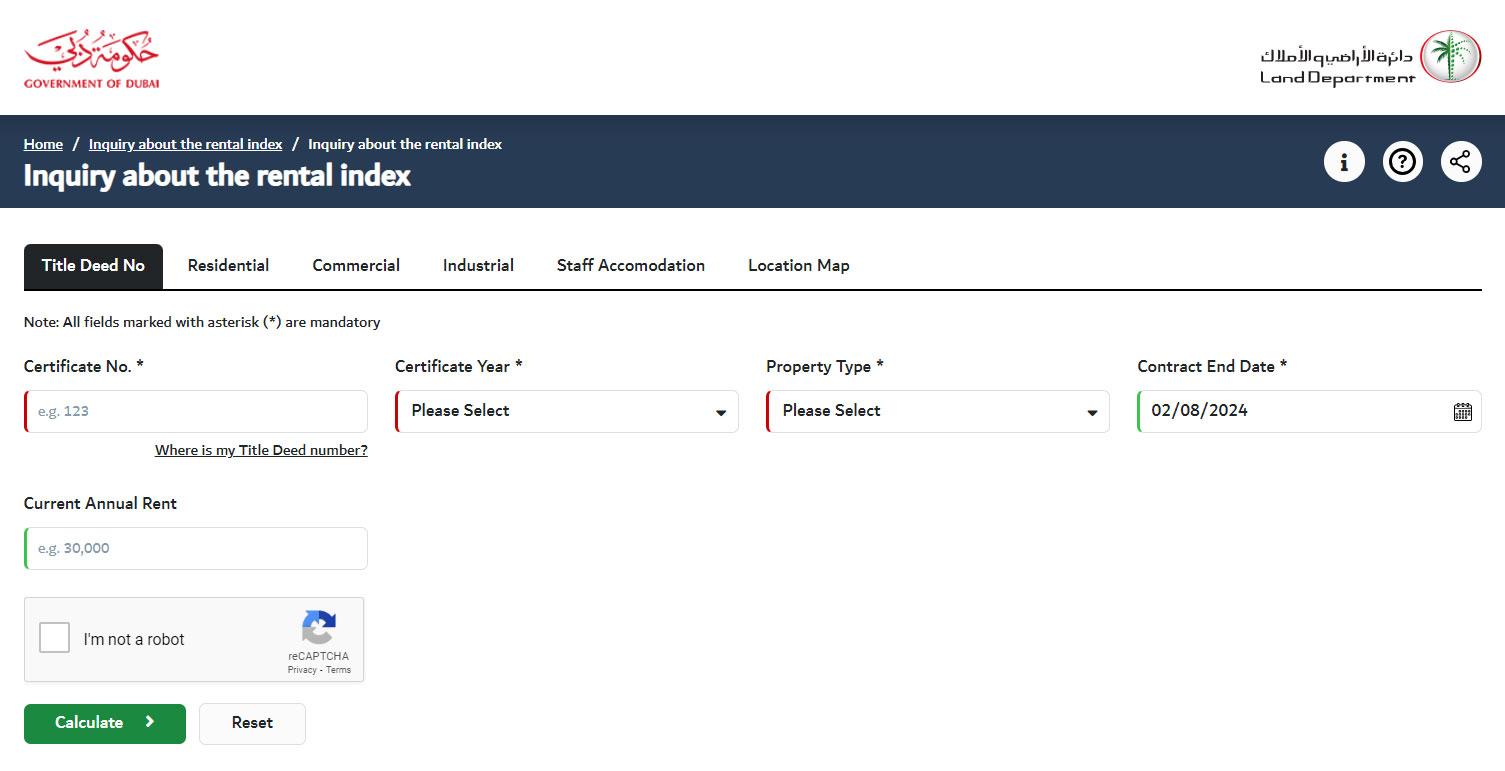Click the Land Department logo
This screenshot has width=1505, height=771.
point(1369,56)
